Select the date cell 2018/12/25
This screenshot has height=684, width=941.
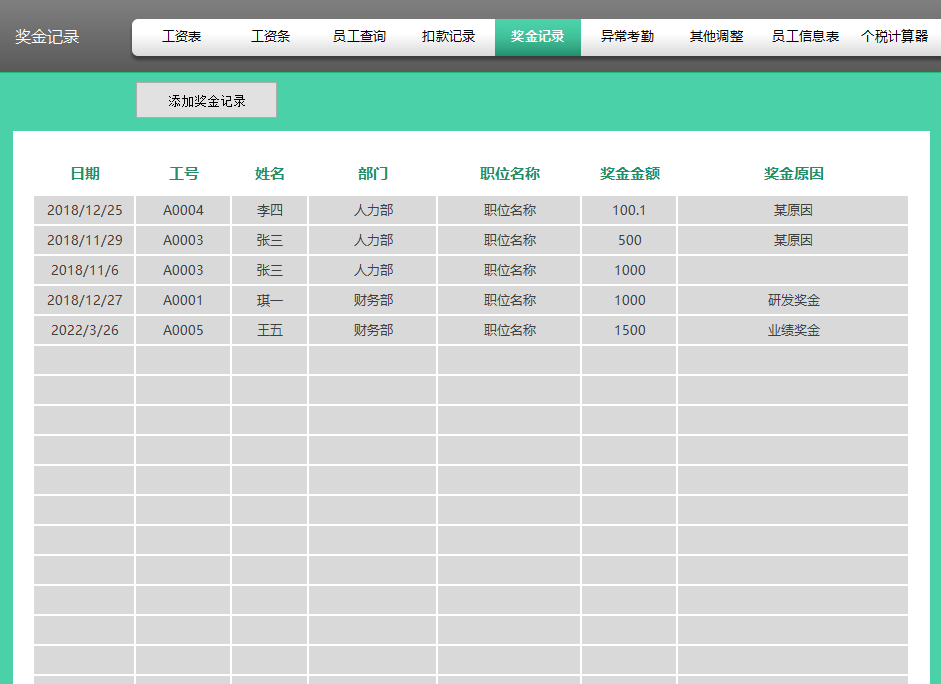tap(83, 210)
